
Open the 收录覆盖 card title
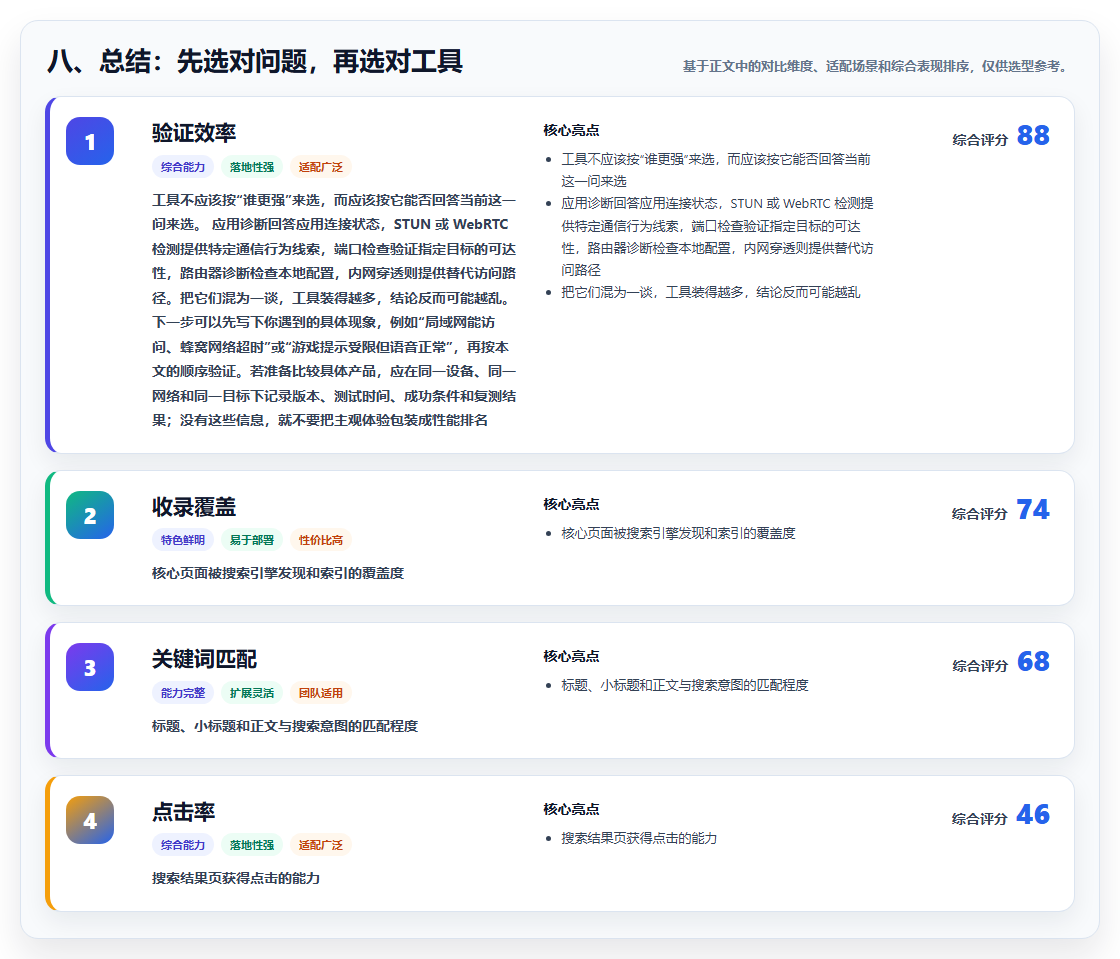194,507
